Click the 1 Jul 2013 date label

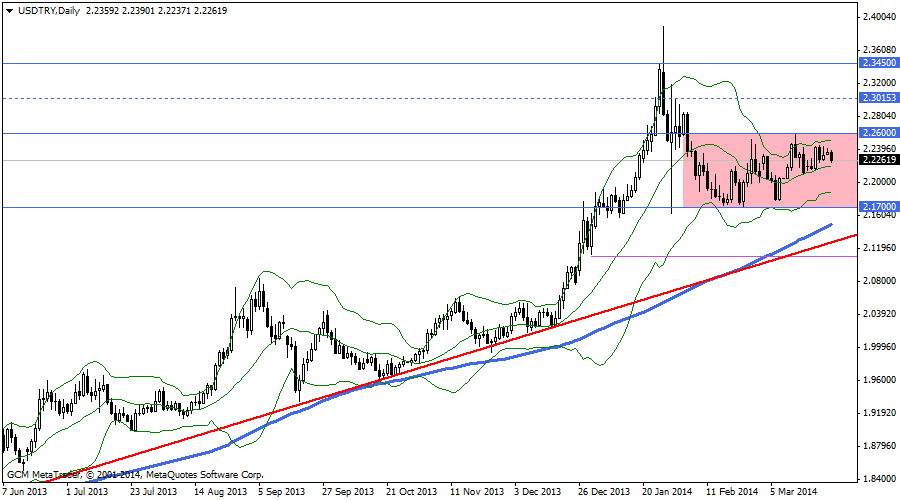click(x=87, y=492)
